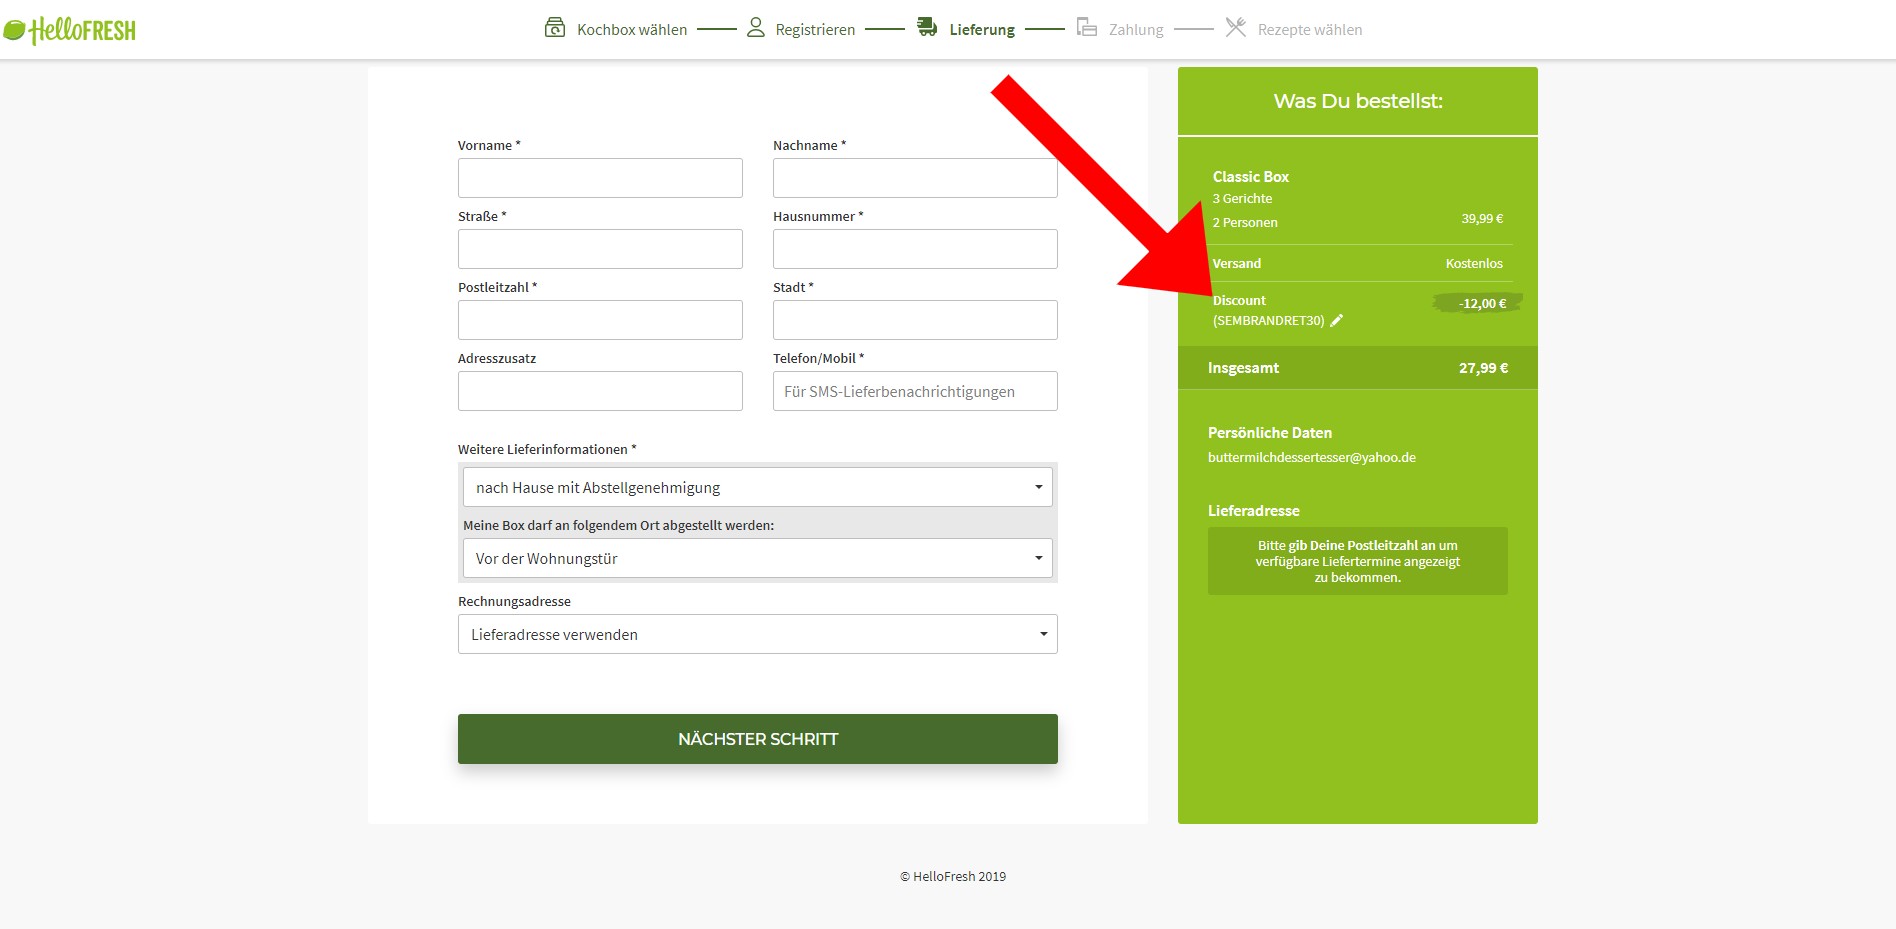Edit the SEMBRANDRET30 discount with the pencil icon

point(1338,321)
